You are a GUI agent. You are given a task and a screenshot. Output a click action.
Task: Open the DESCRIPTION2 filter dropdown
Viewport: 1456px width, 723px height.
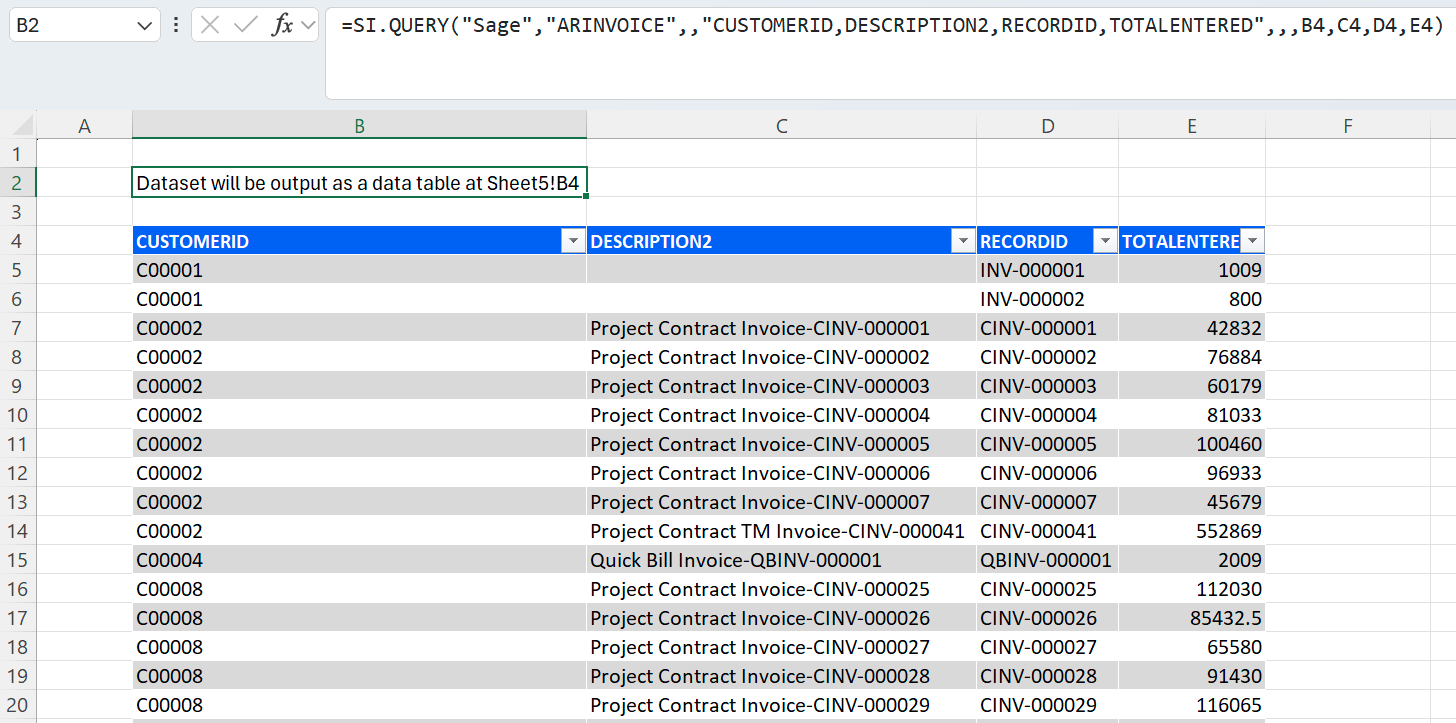coord(963,241)
